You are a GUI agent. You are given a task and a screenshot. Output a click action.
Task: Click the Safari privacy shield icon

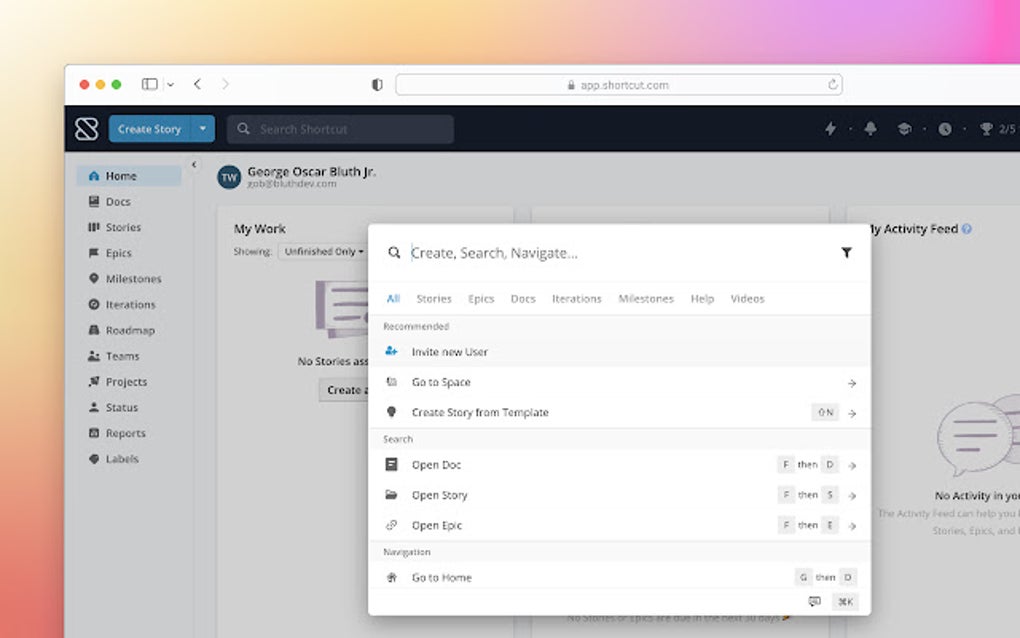coord(376,85)
